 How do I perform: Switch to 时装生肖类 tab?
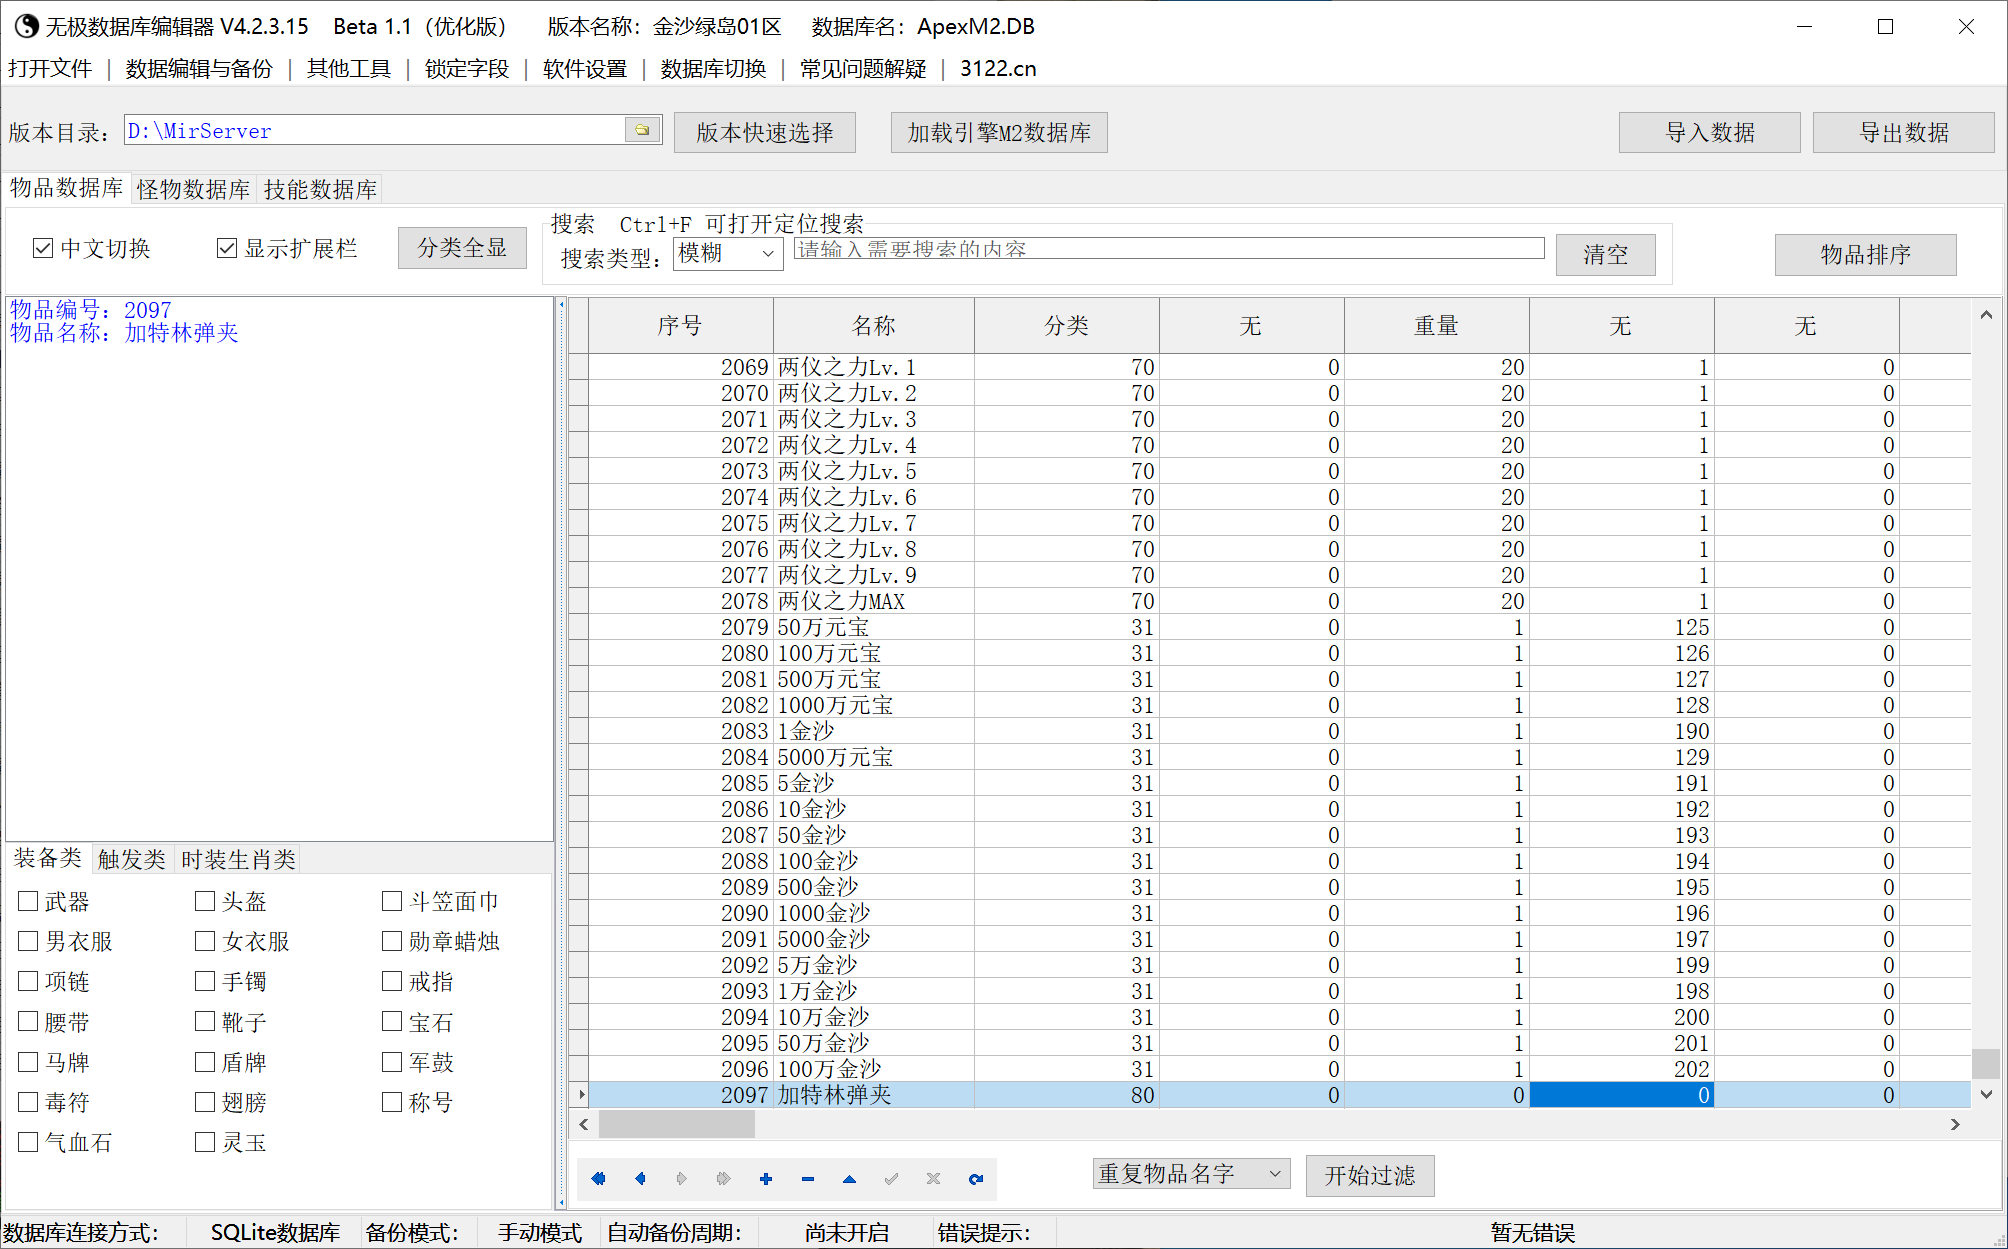tap(239, 859)
